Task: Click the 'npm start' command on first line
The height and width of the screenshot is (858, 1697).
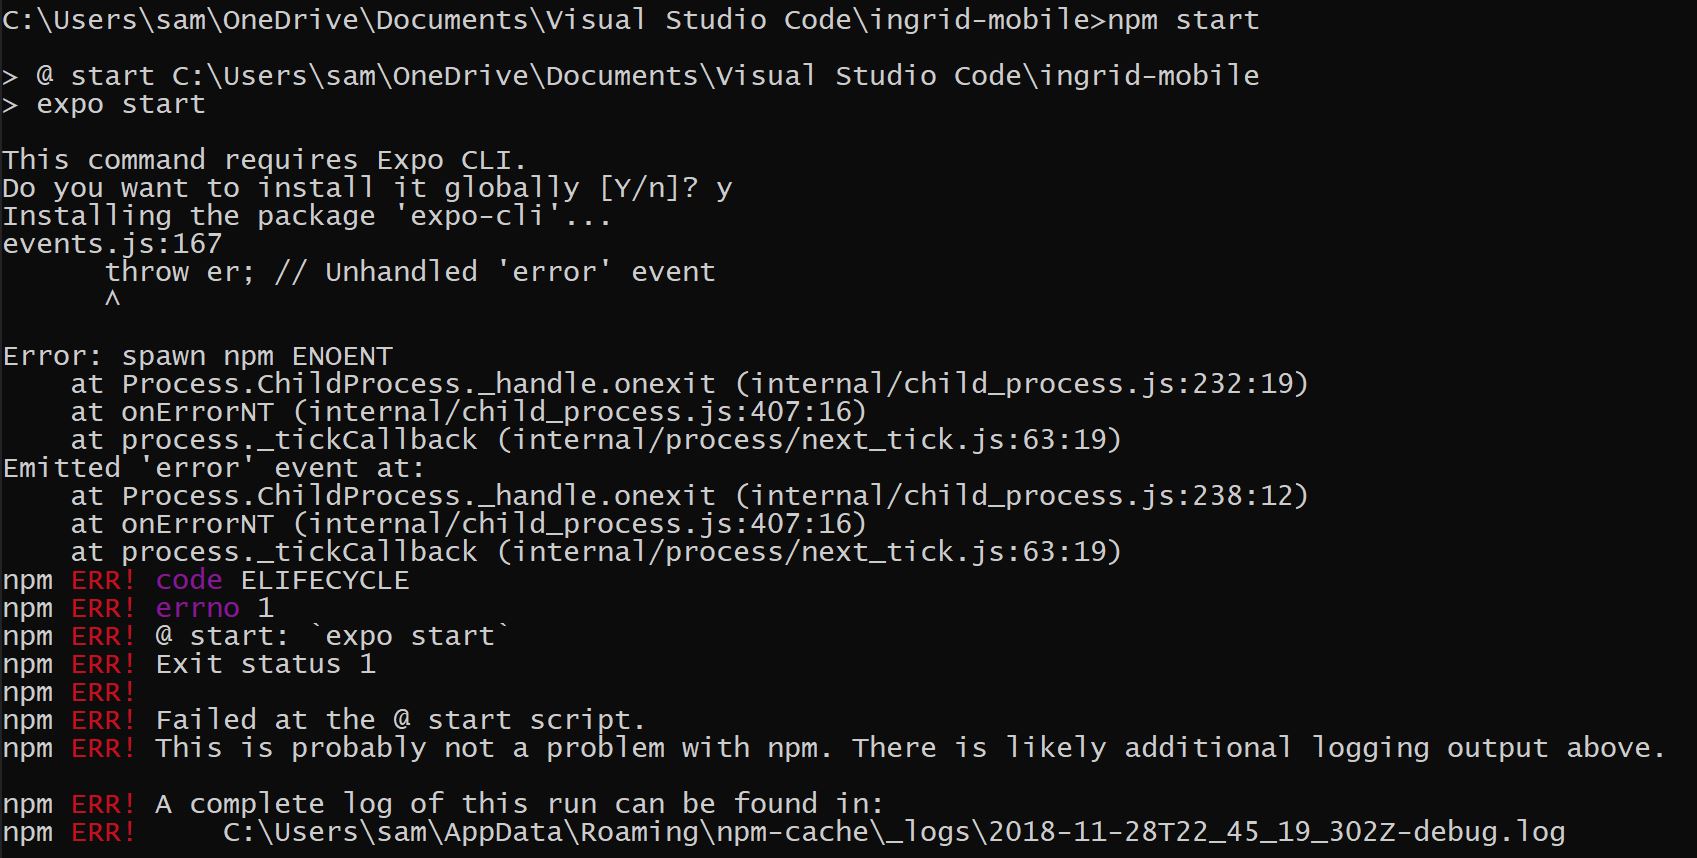Action: pyautogui.click(x=1183, y=20)
